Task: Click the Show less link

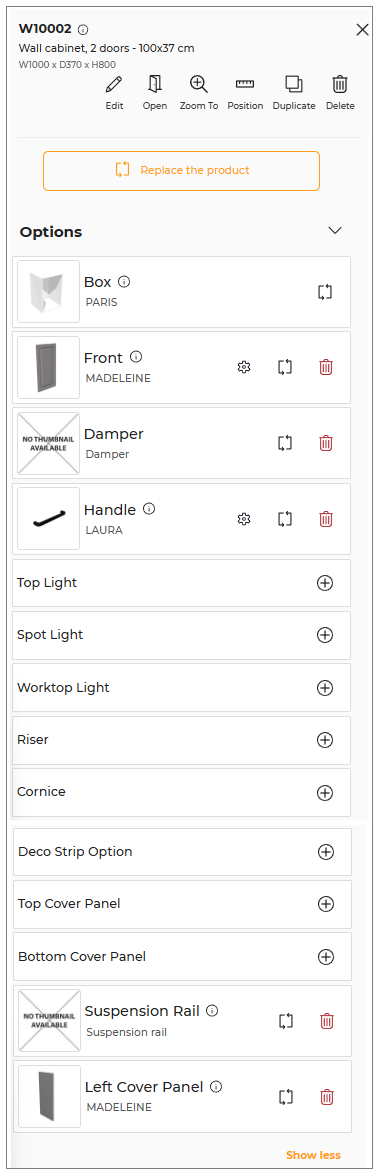Action: (x=313, y=1155)
